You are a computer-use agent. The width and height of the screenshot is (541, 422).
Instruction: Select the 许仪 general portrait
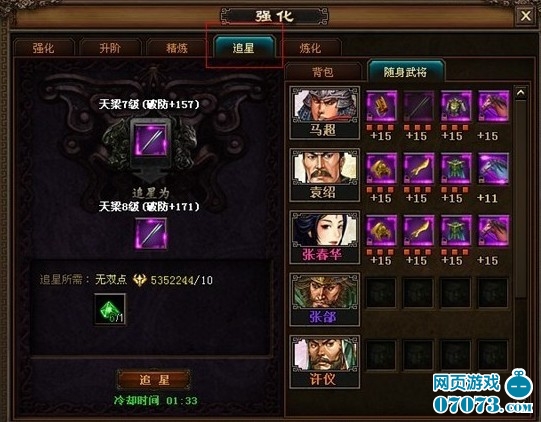pyautogui.click(x=325, y=362)
